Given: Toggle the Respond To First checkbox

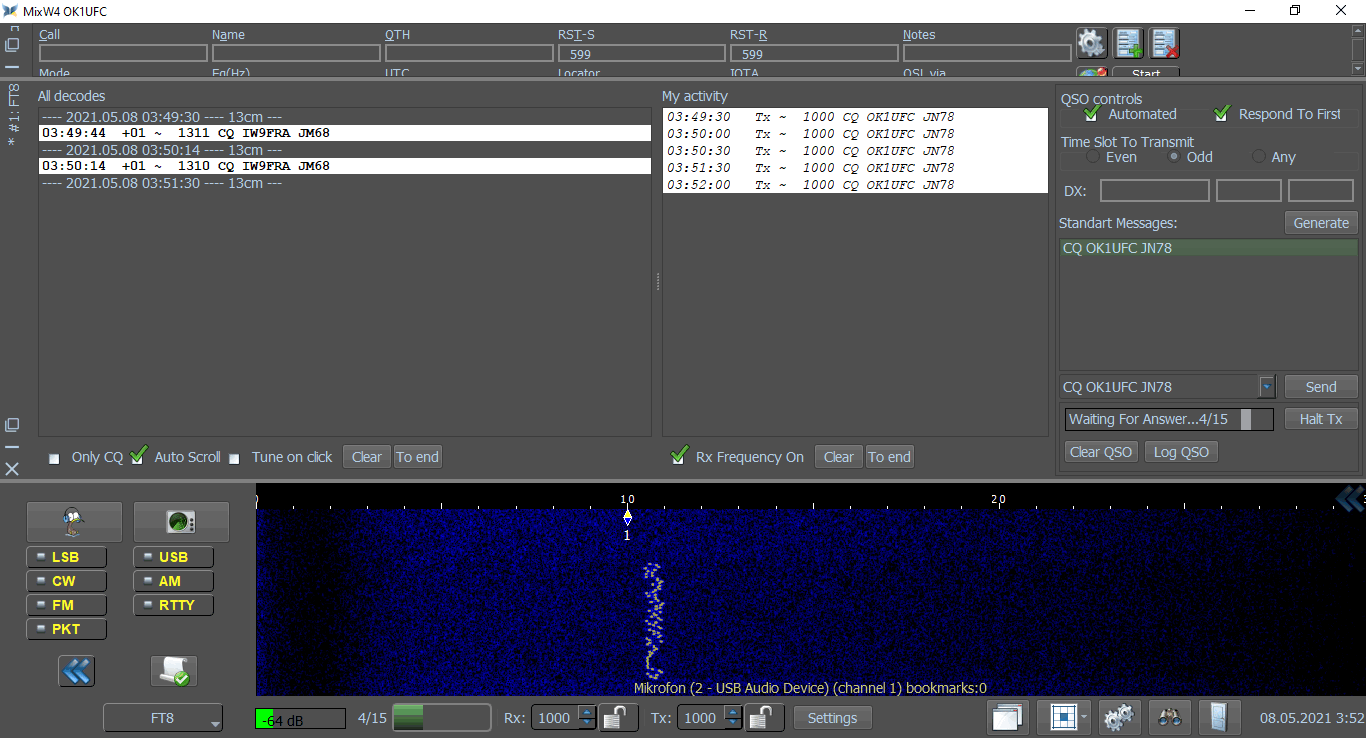Looking at the screenshot, I should [x=1221, y=114].
